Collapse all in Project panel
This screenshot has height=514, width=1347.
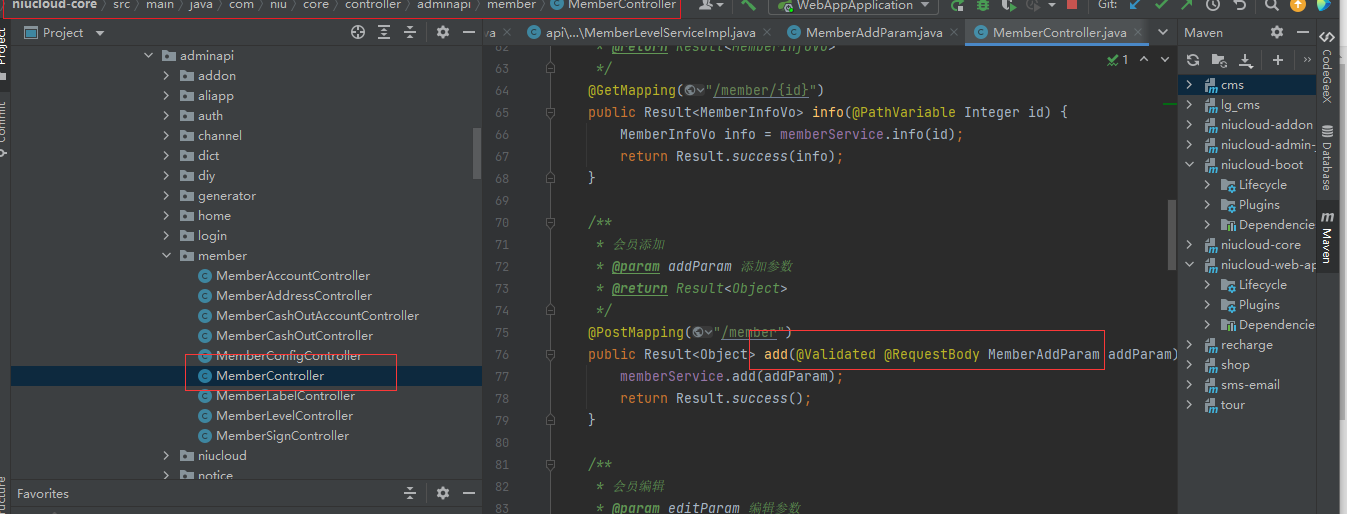coord(409,33)
